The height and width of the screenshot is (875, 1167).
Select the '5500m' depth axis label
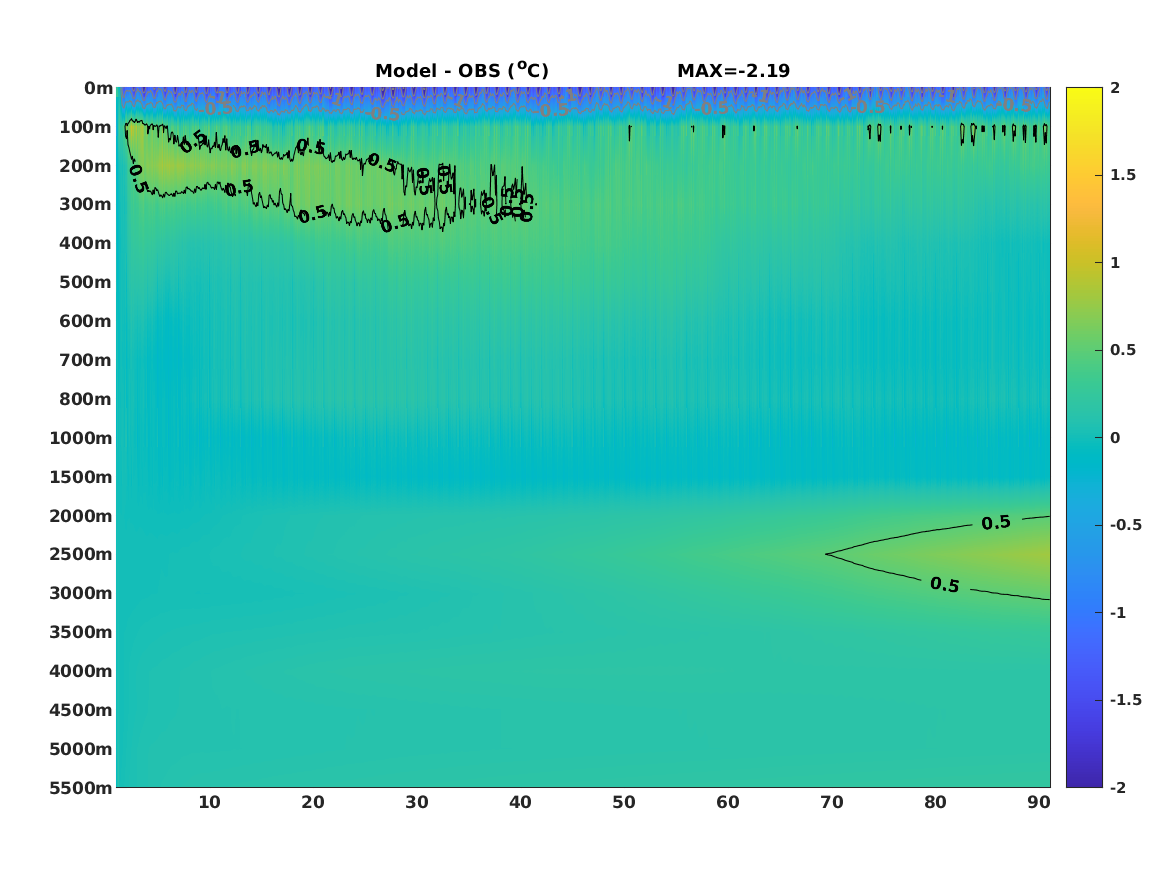point(81,788)
